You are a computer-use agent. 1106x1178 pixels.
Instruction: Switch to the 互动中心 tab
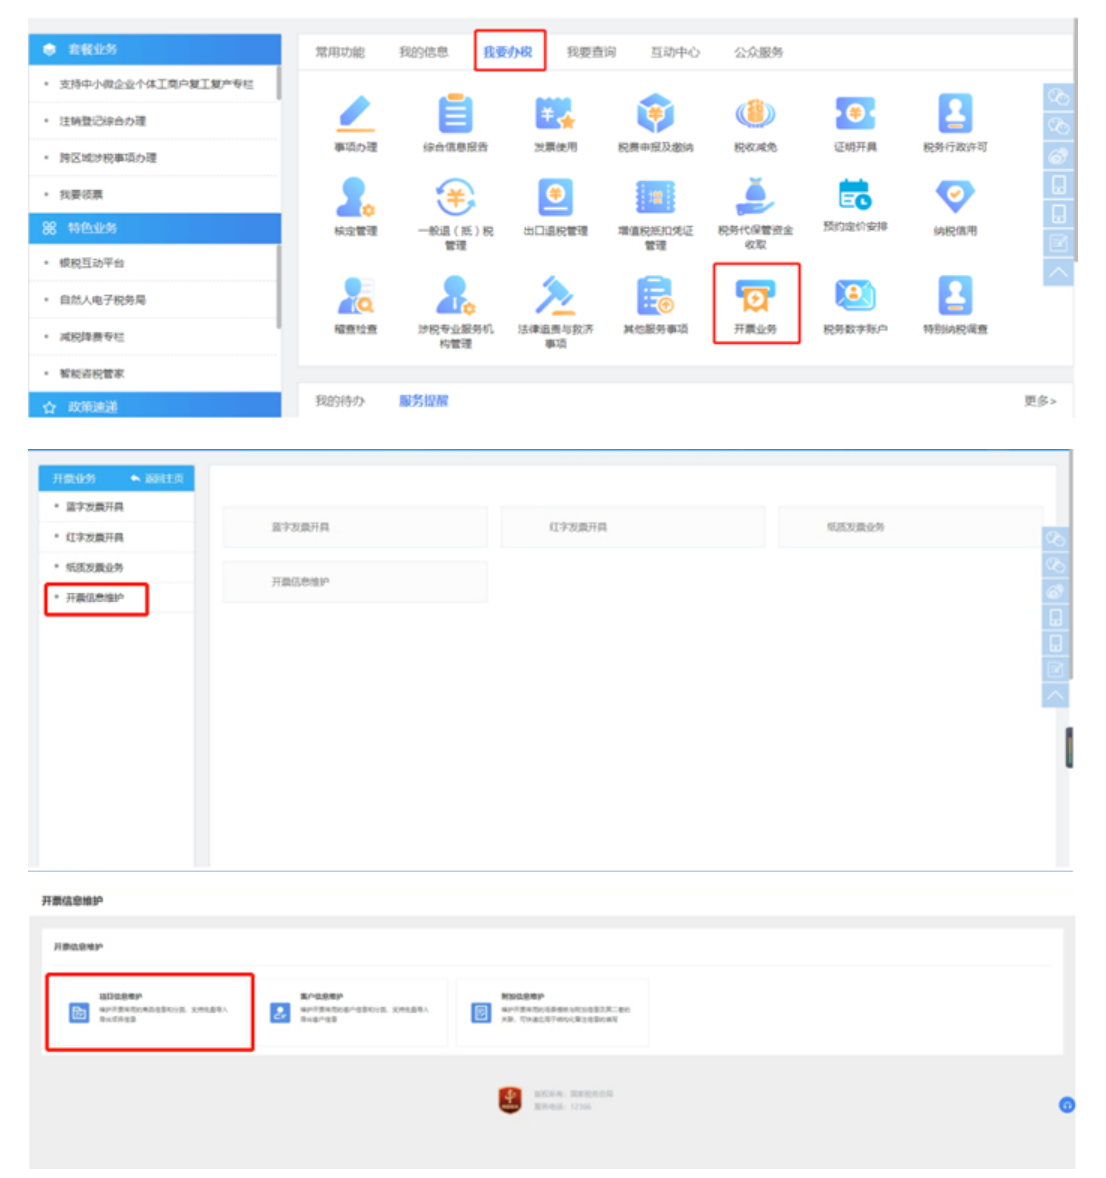pos(675,52)
